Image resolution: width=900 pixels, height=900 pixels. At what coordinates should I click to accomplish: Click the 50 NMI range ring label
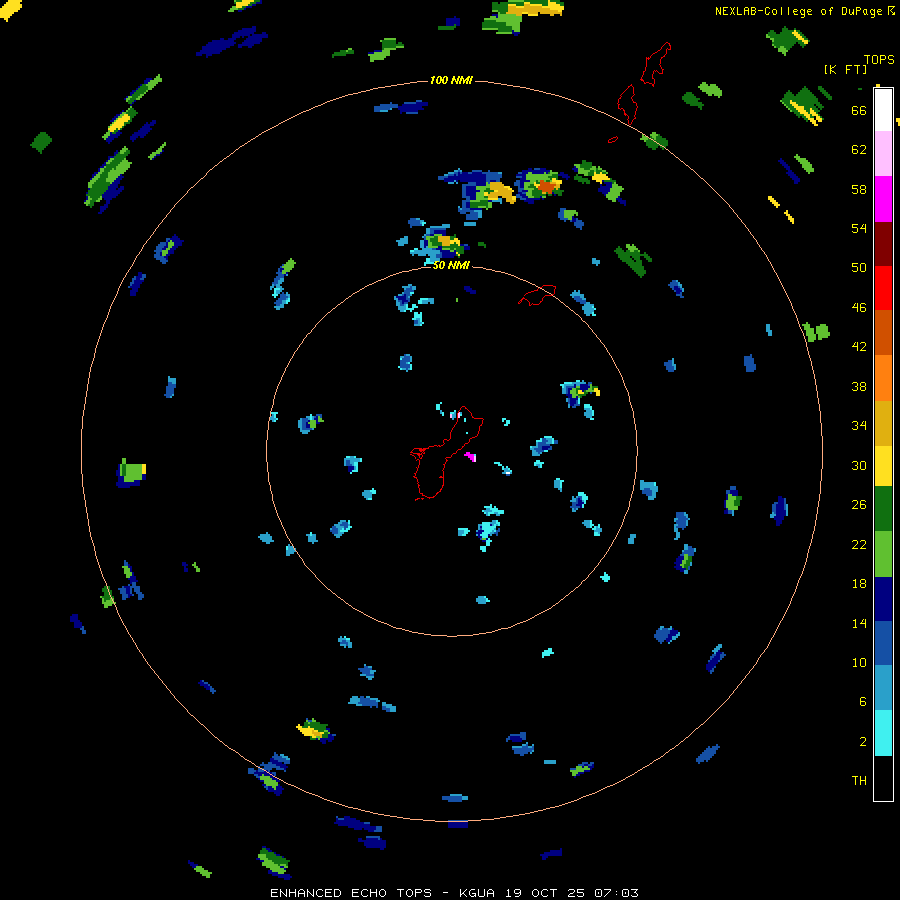451,265
